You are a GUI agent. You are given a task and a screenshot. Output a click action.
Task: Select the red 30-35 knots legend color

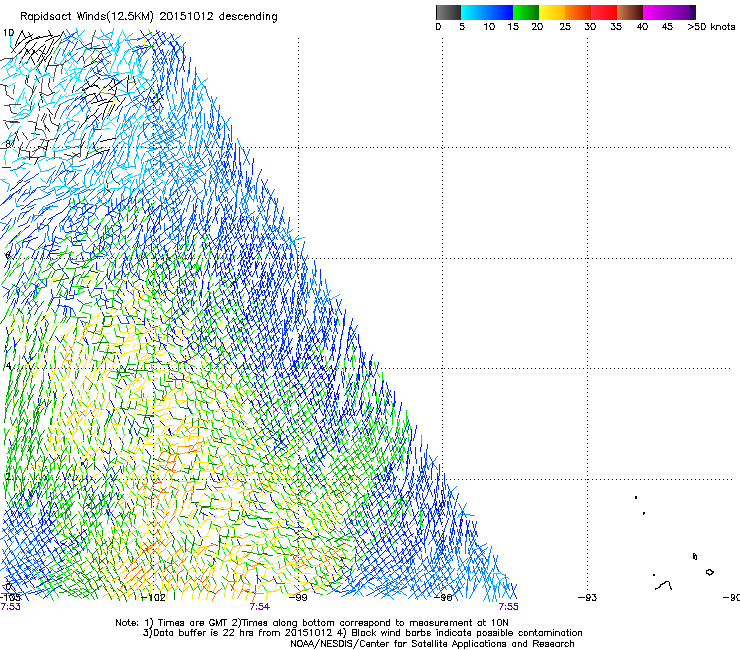tap(604, 12)
